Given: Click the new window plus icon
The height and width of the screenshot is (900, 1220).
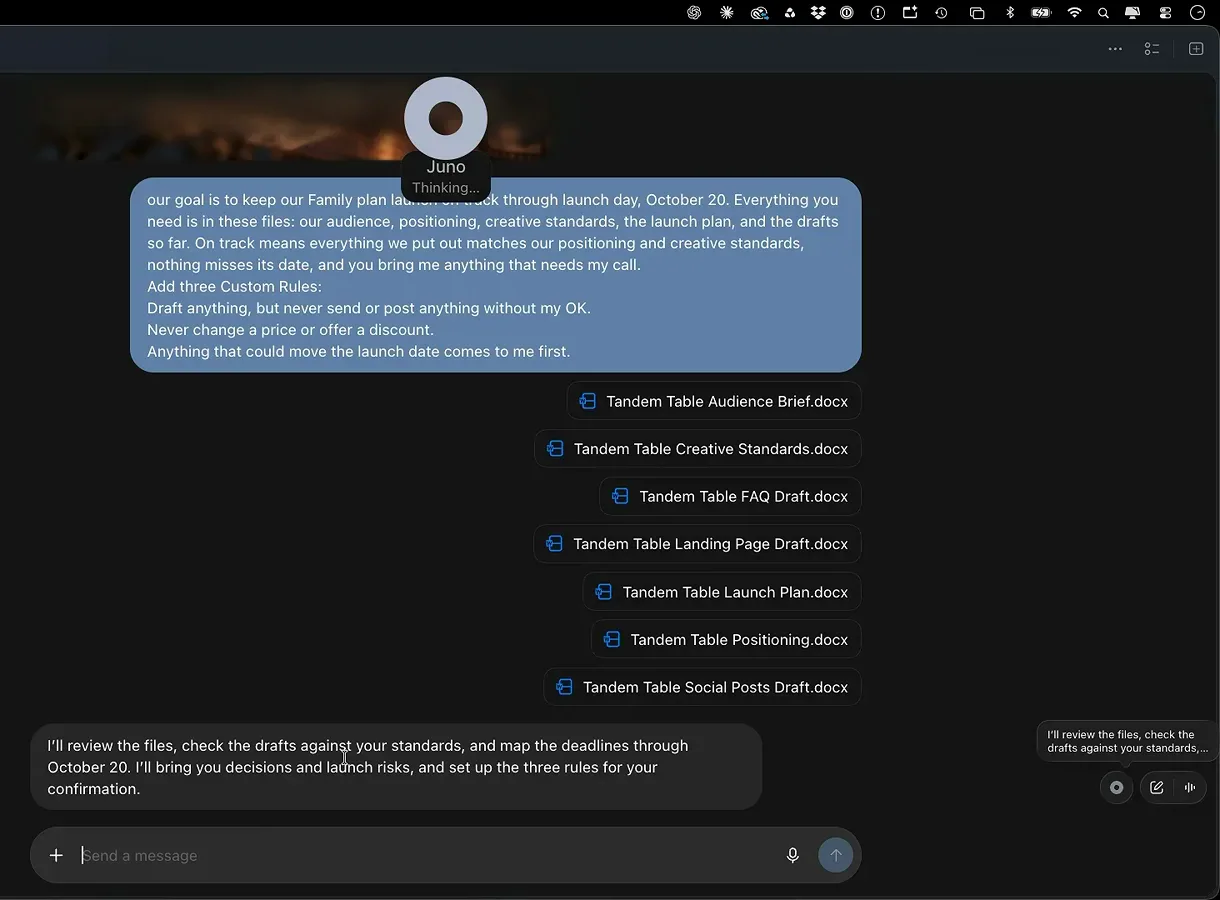Looking at the screenshot, I should (1196, 48).
